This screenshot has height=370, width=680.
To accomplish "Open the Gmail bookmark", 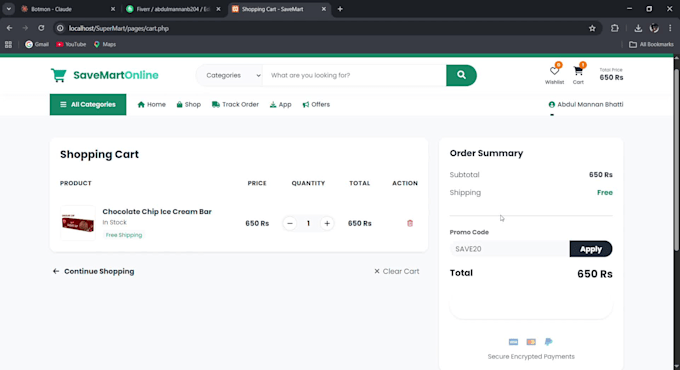I will (37, 44).
